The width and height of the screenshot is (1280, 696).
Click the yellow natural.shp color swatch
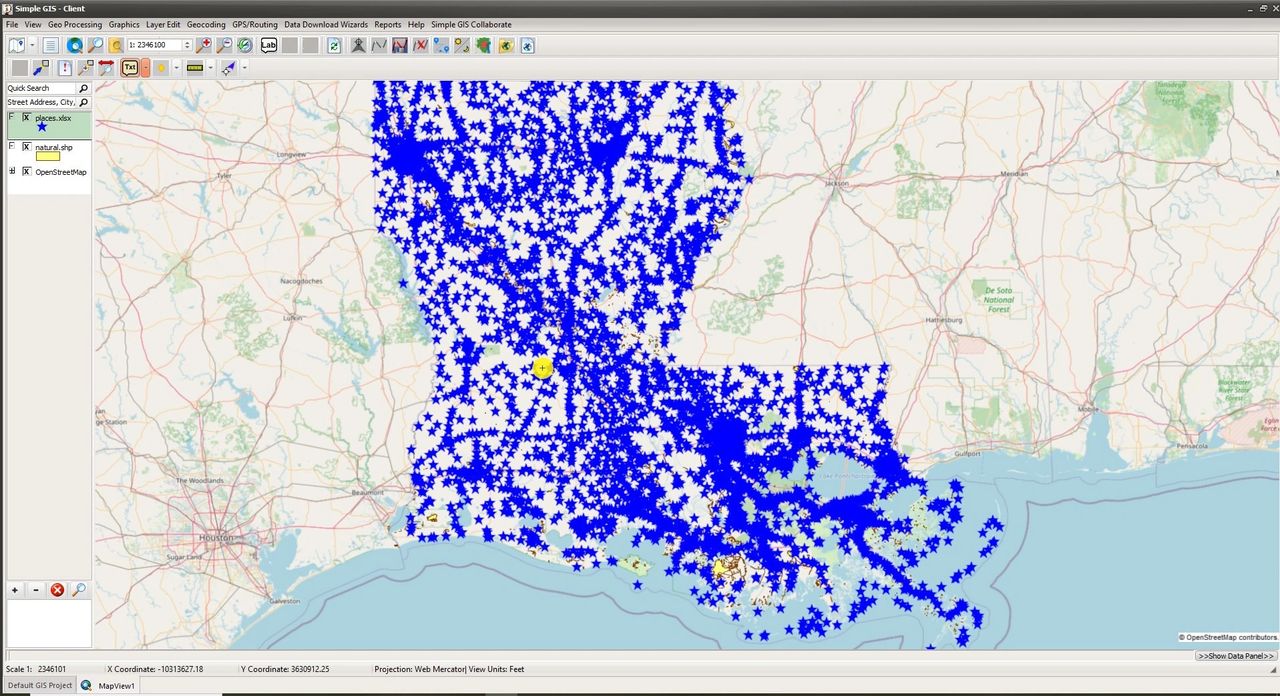point(47,156)
